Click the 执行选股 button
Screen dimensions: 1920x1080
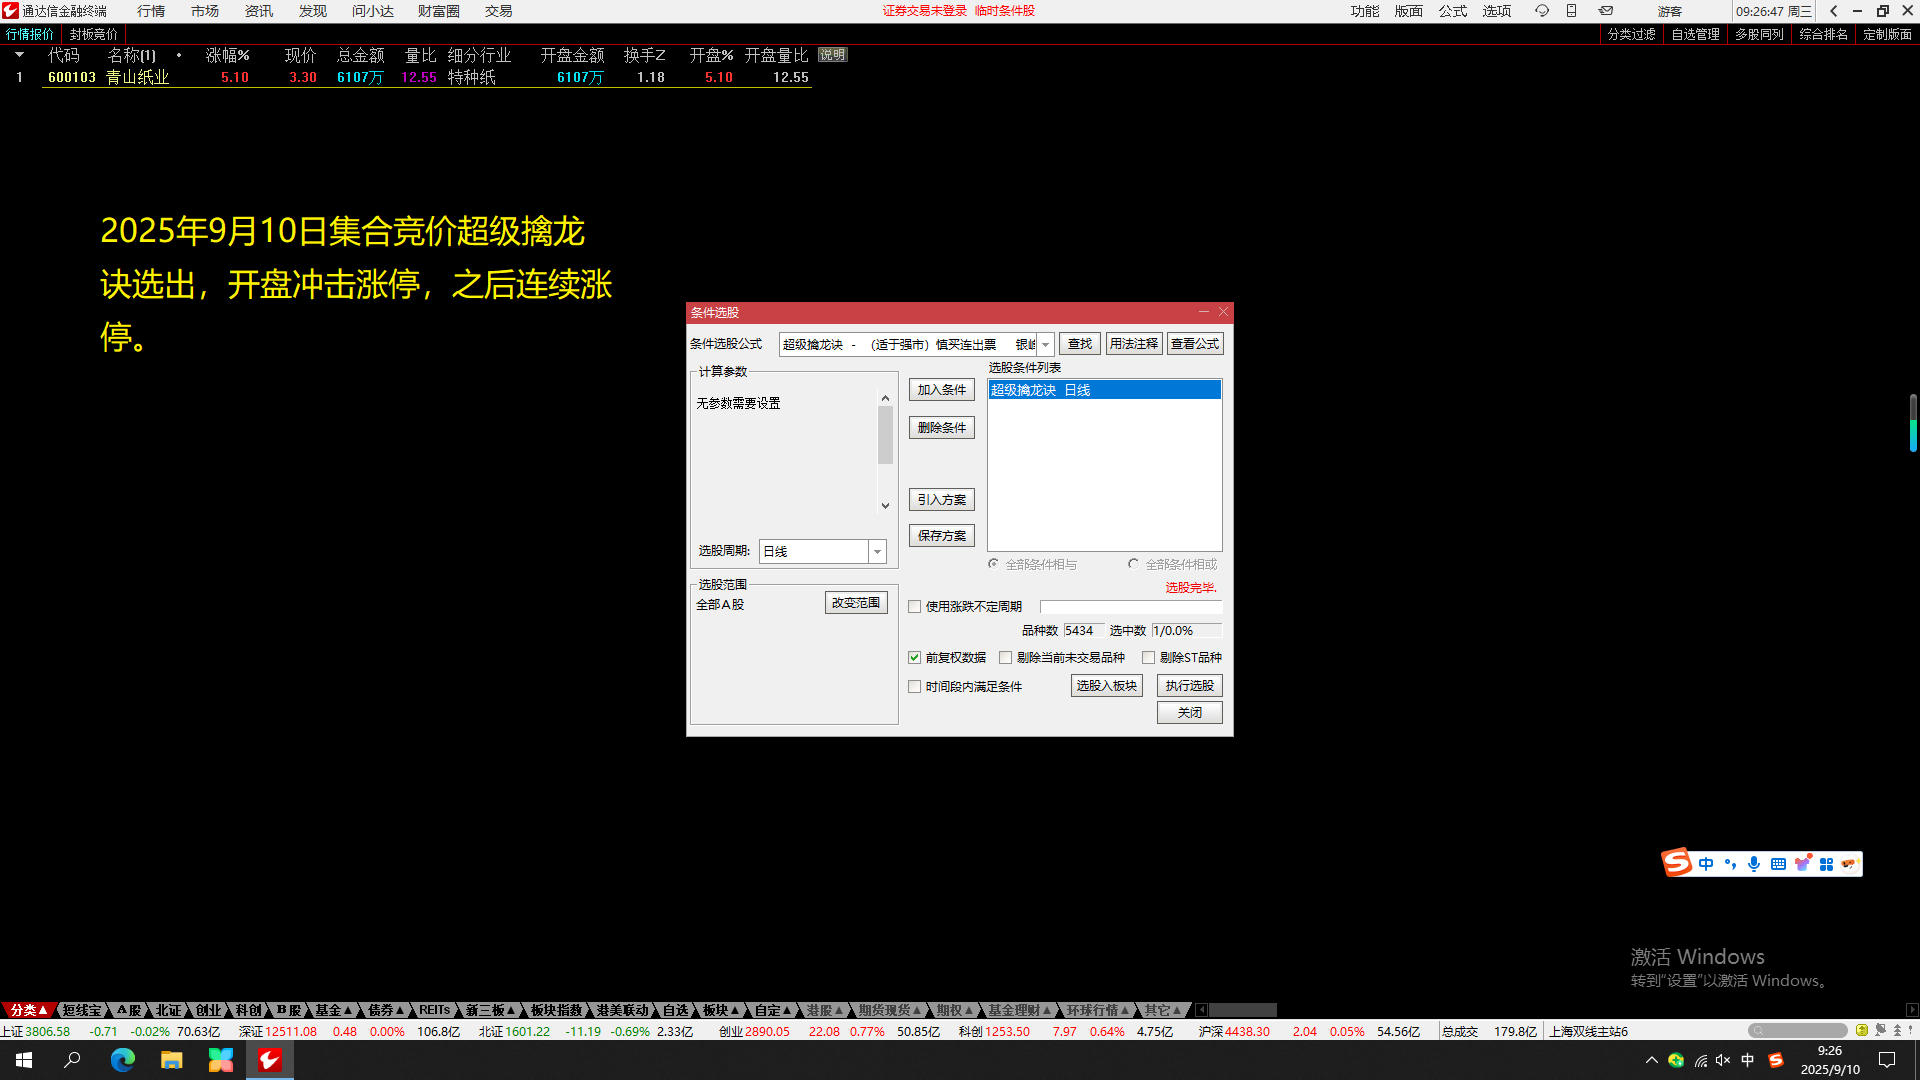[1189, 686]
